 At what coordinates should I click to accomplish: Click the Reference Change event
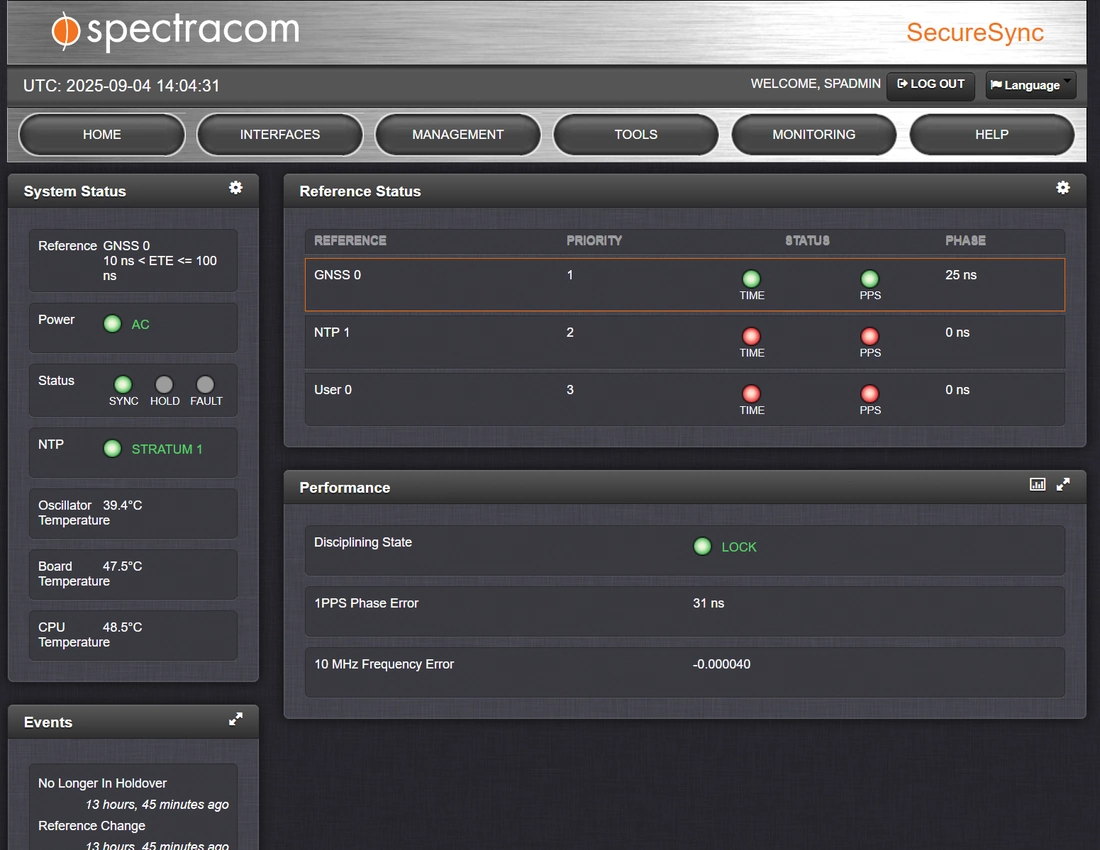[92, 826]
